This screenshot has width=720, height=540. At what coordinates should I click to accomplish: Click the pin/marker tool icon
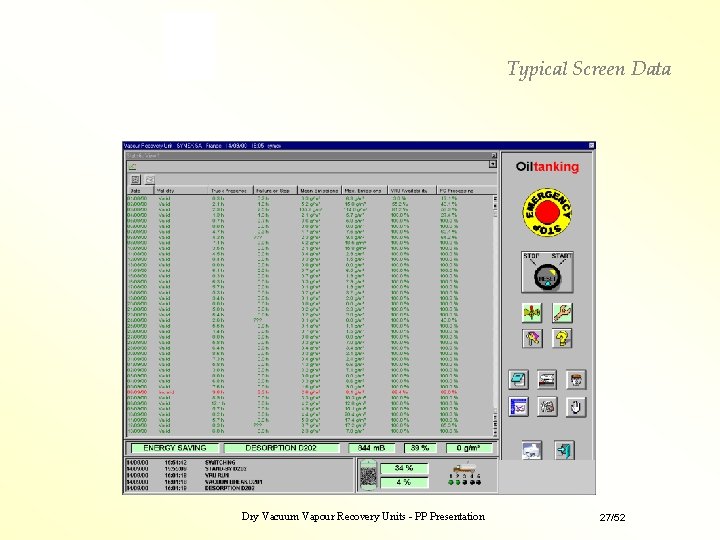(x=532, y=338)
